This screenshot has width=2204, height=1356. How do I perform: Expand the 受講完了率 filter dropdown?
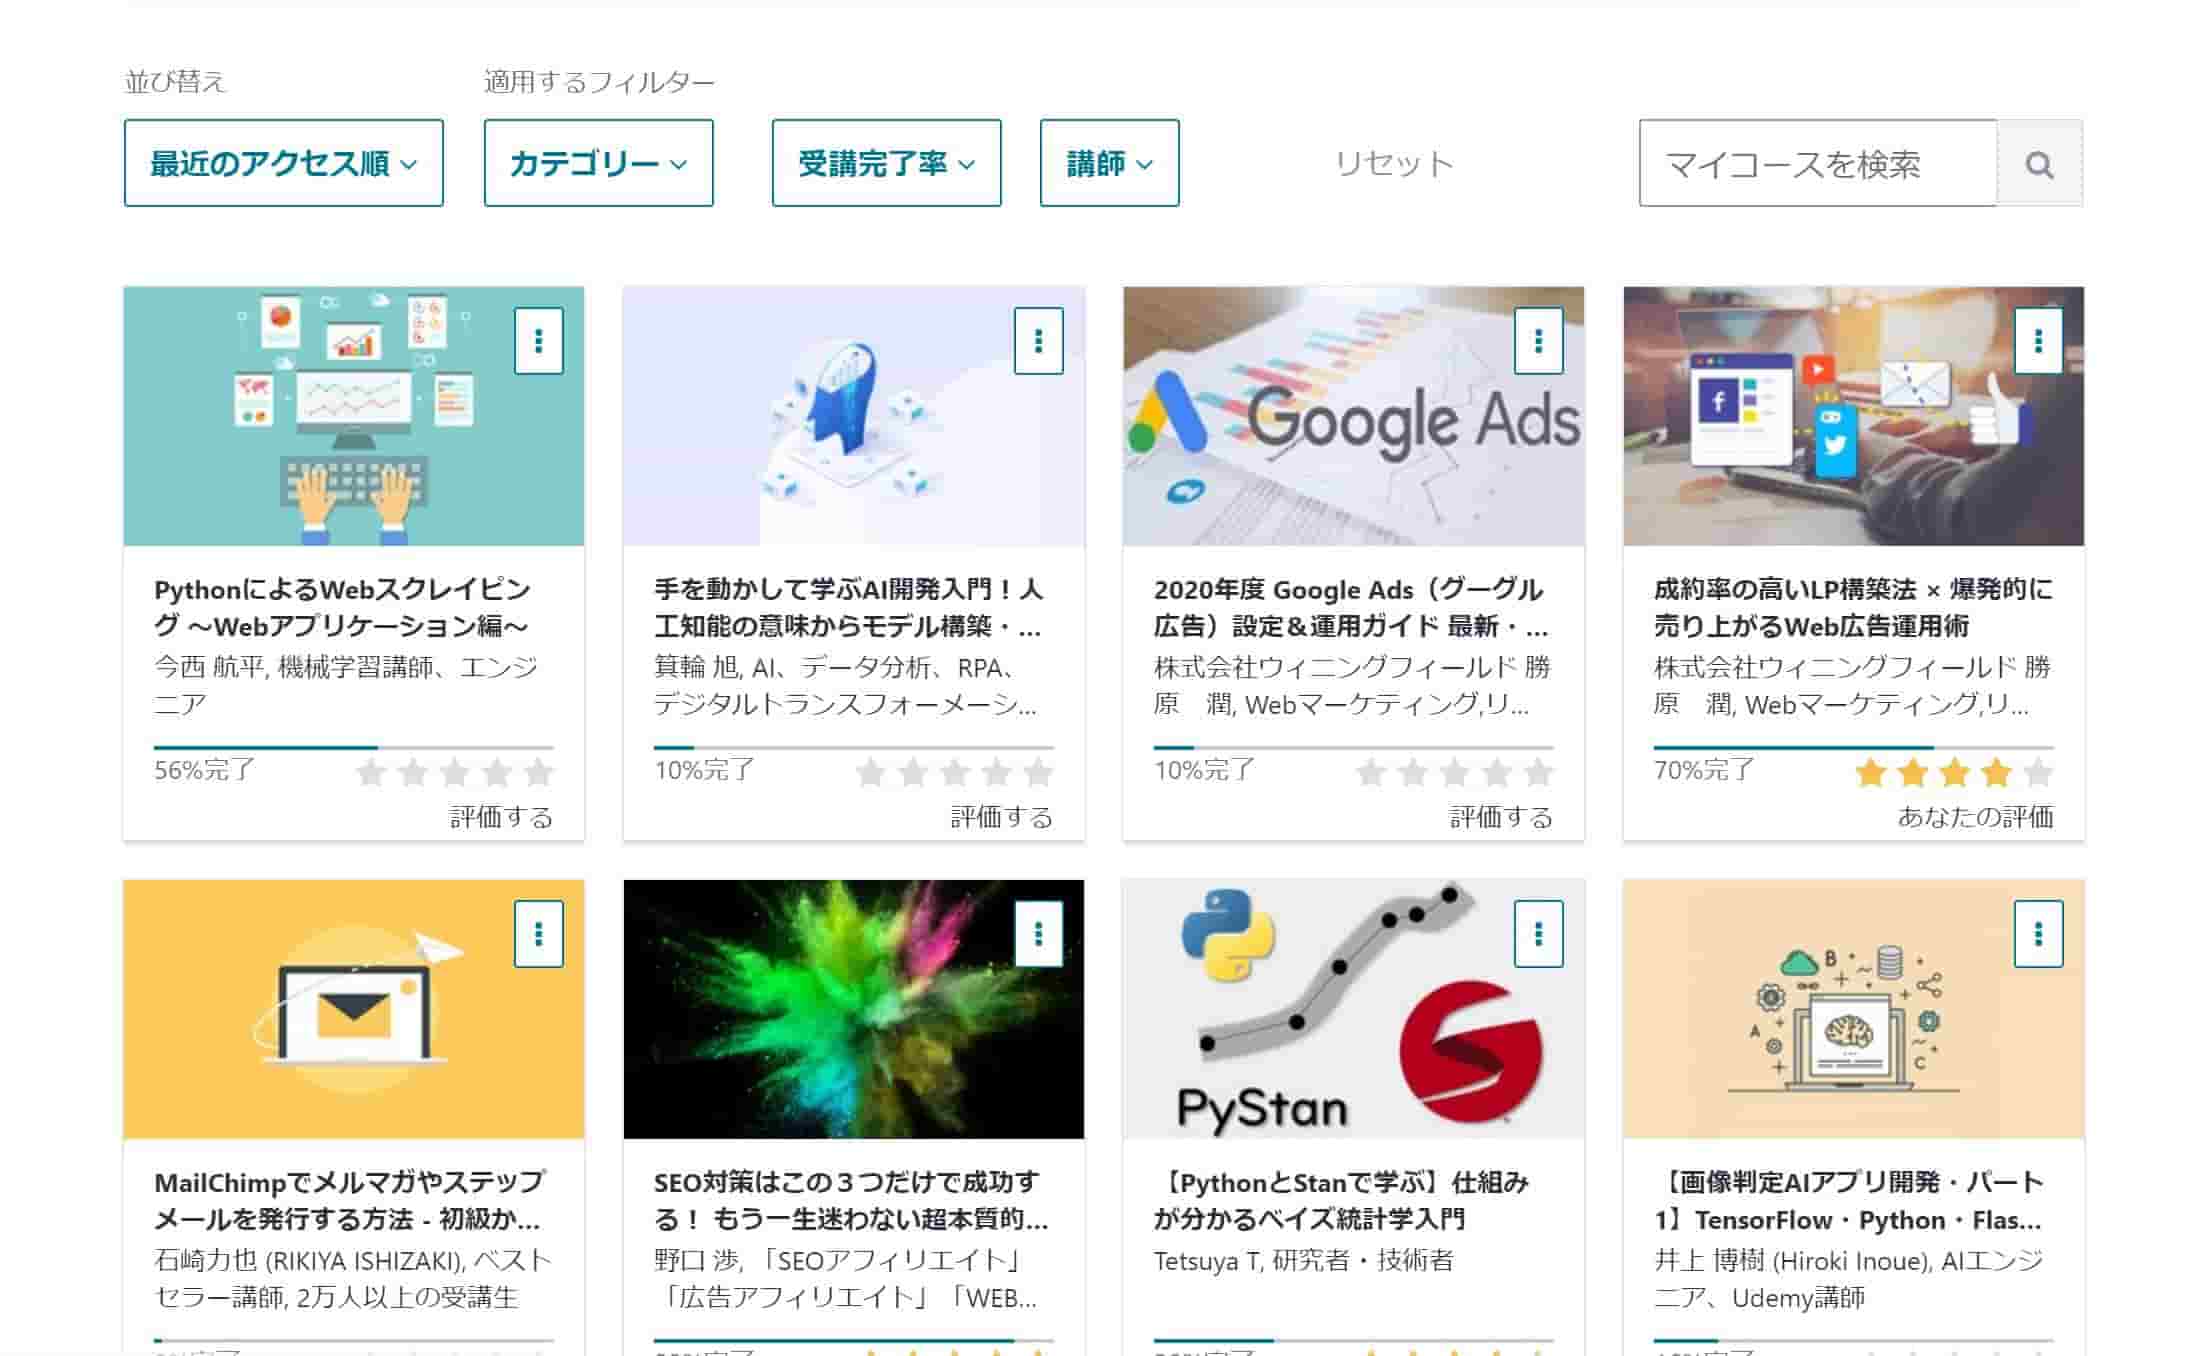(x=886, y=163)
